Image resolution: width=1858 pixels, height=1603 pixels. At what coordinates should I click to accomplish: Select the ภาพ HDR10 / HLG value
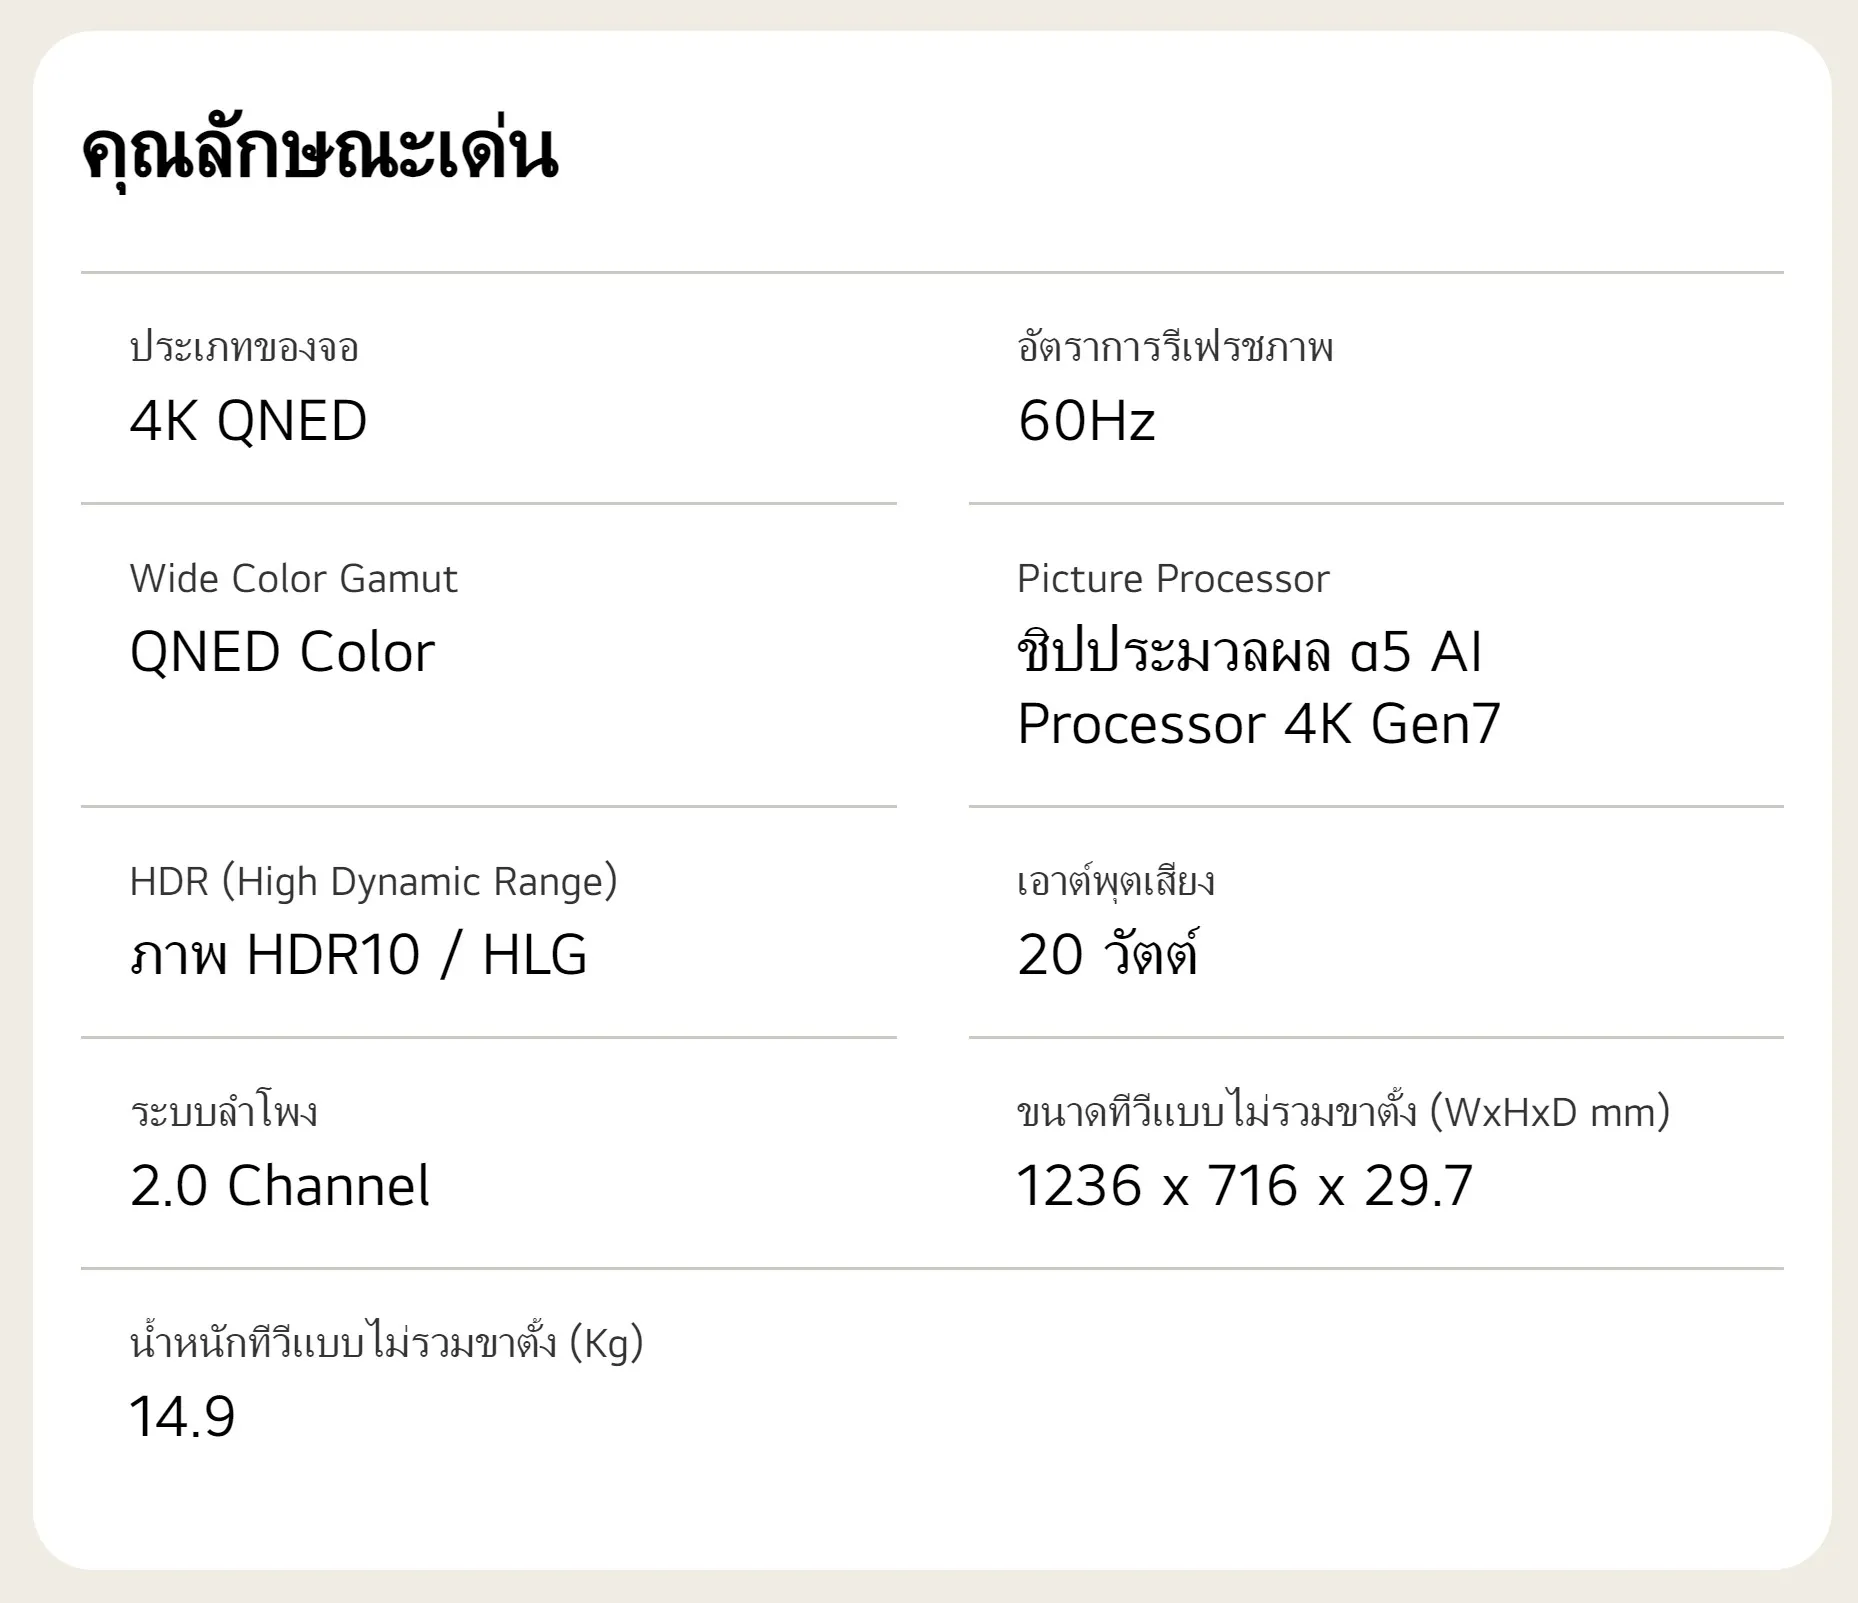click(358, 954)
